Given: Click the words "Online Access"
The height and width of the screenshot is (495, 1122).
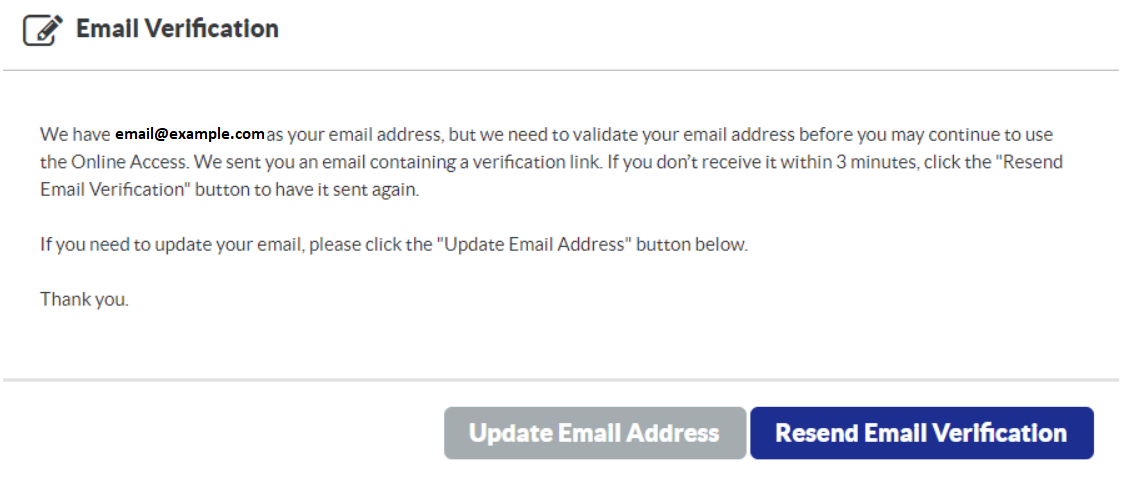Looking at the screenshot, I should point(120,162).
